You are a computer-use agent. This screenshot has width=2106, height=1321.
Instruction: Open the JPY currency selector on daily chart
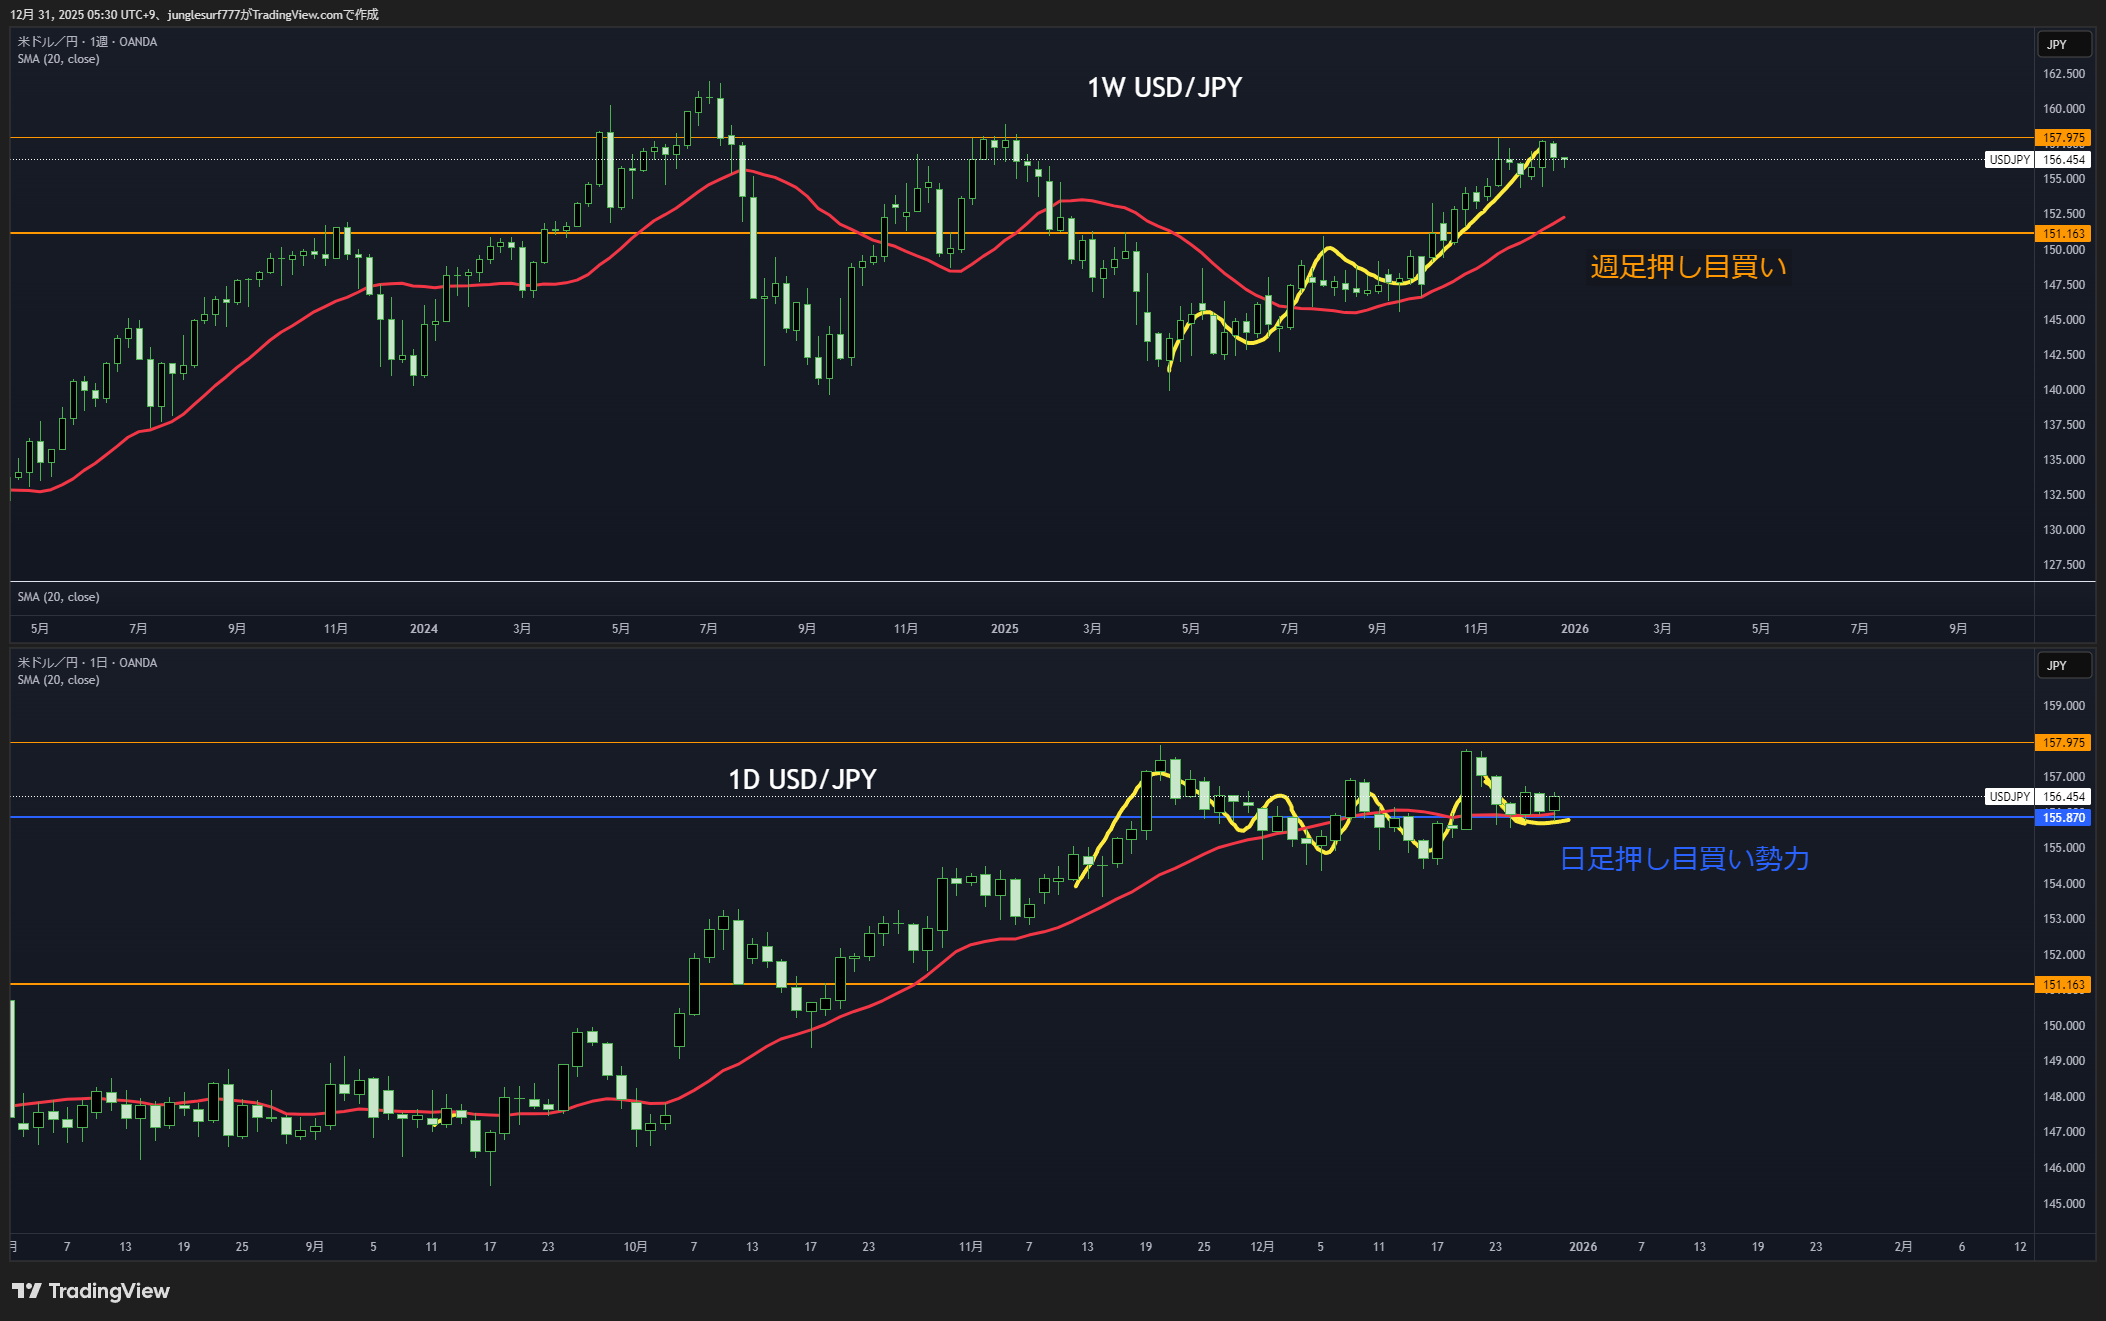click(x=2063, y=666)
